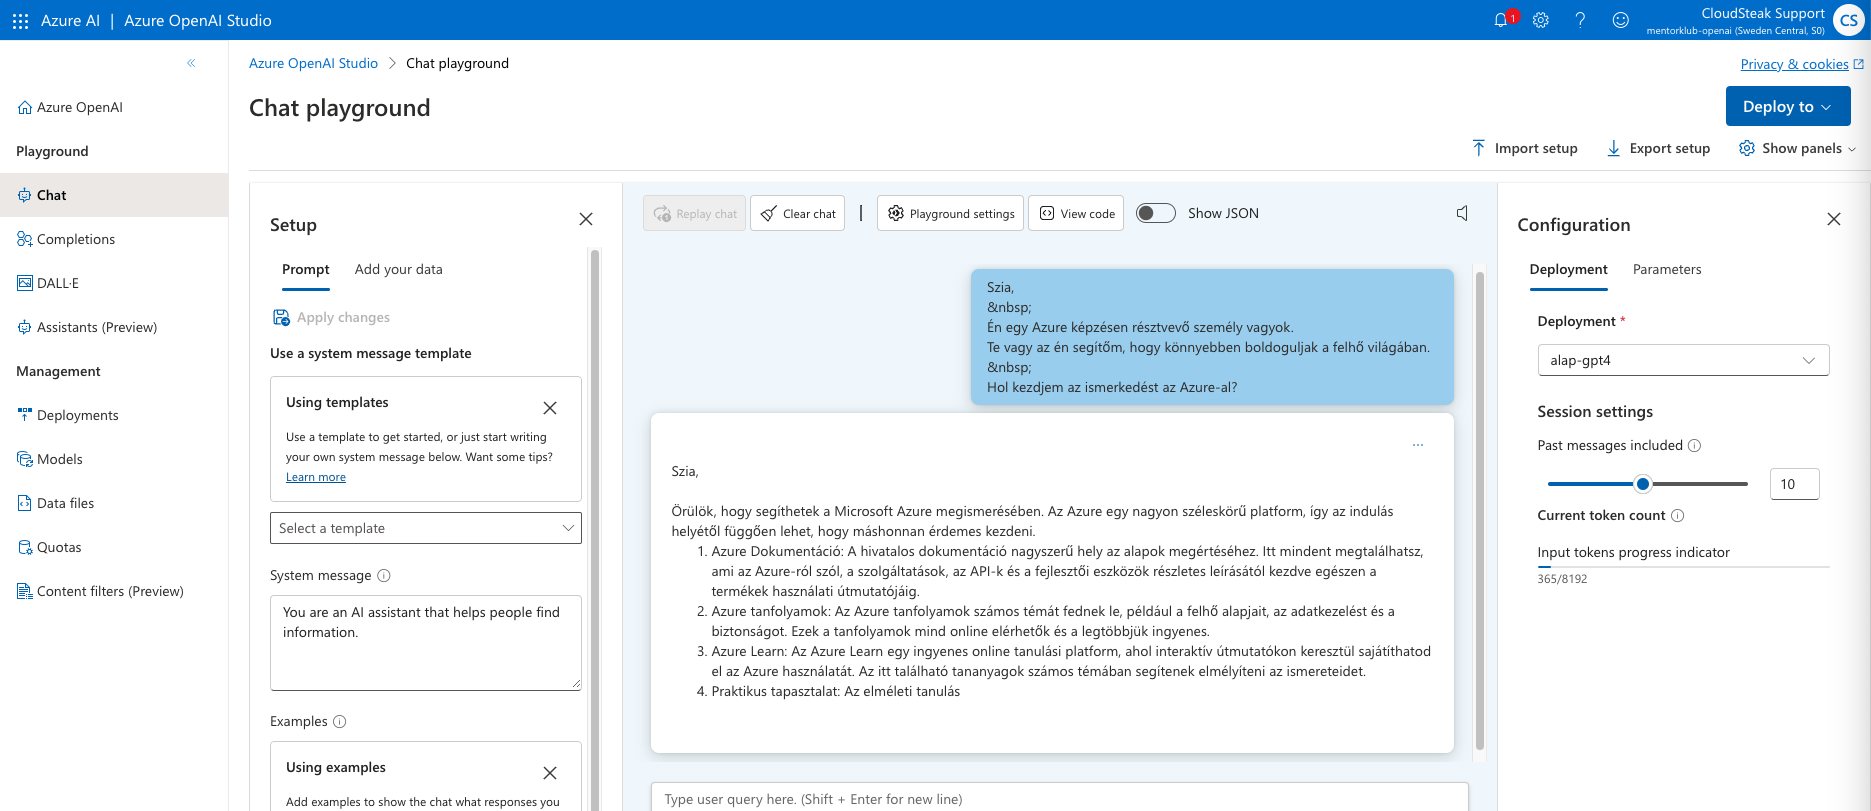Open Data files management
1871x811 pixels.
pos(56,503)
